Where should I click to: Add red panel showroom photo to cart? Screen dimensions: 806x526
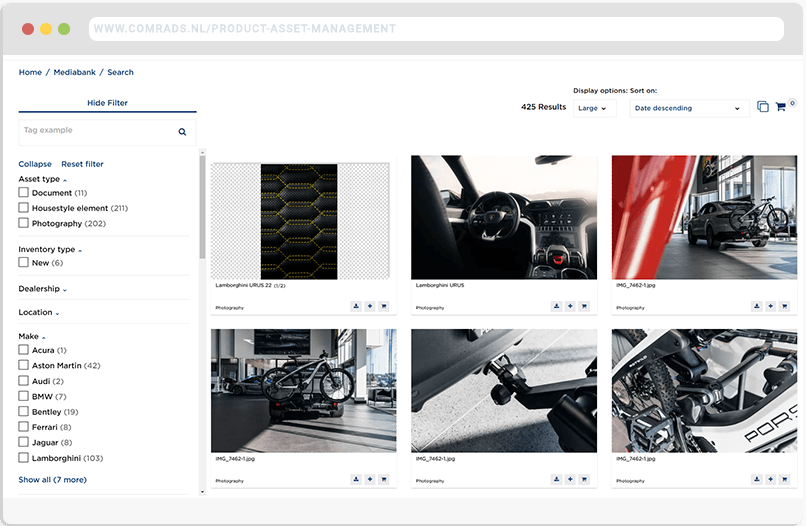[784, 306]
